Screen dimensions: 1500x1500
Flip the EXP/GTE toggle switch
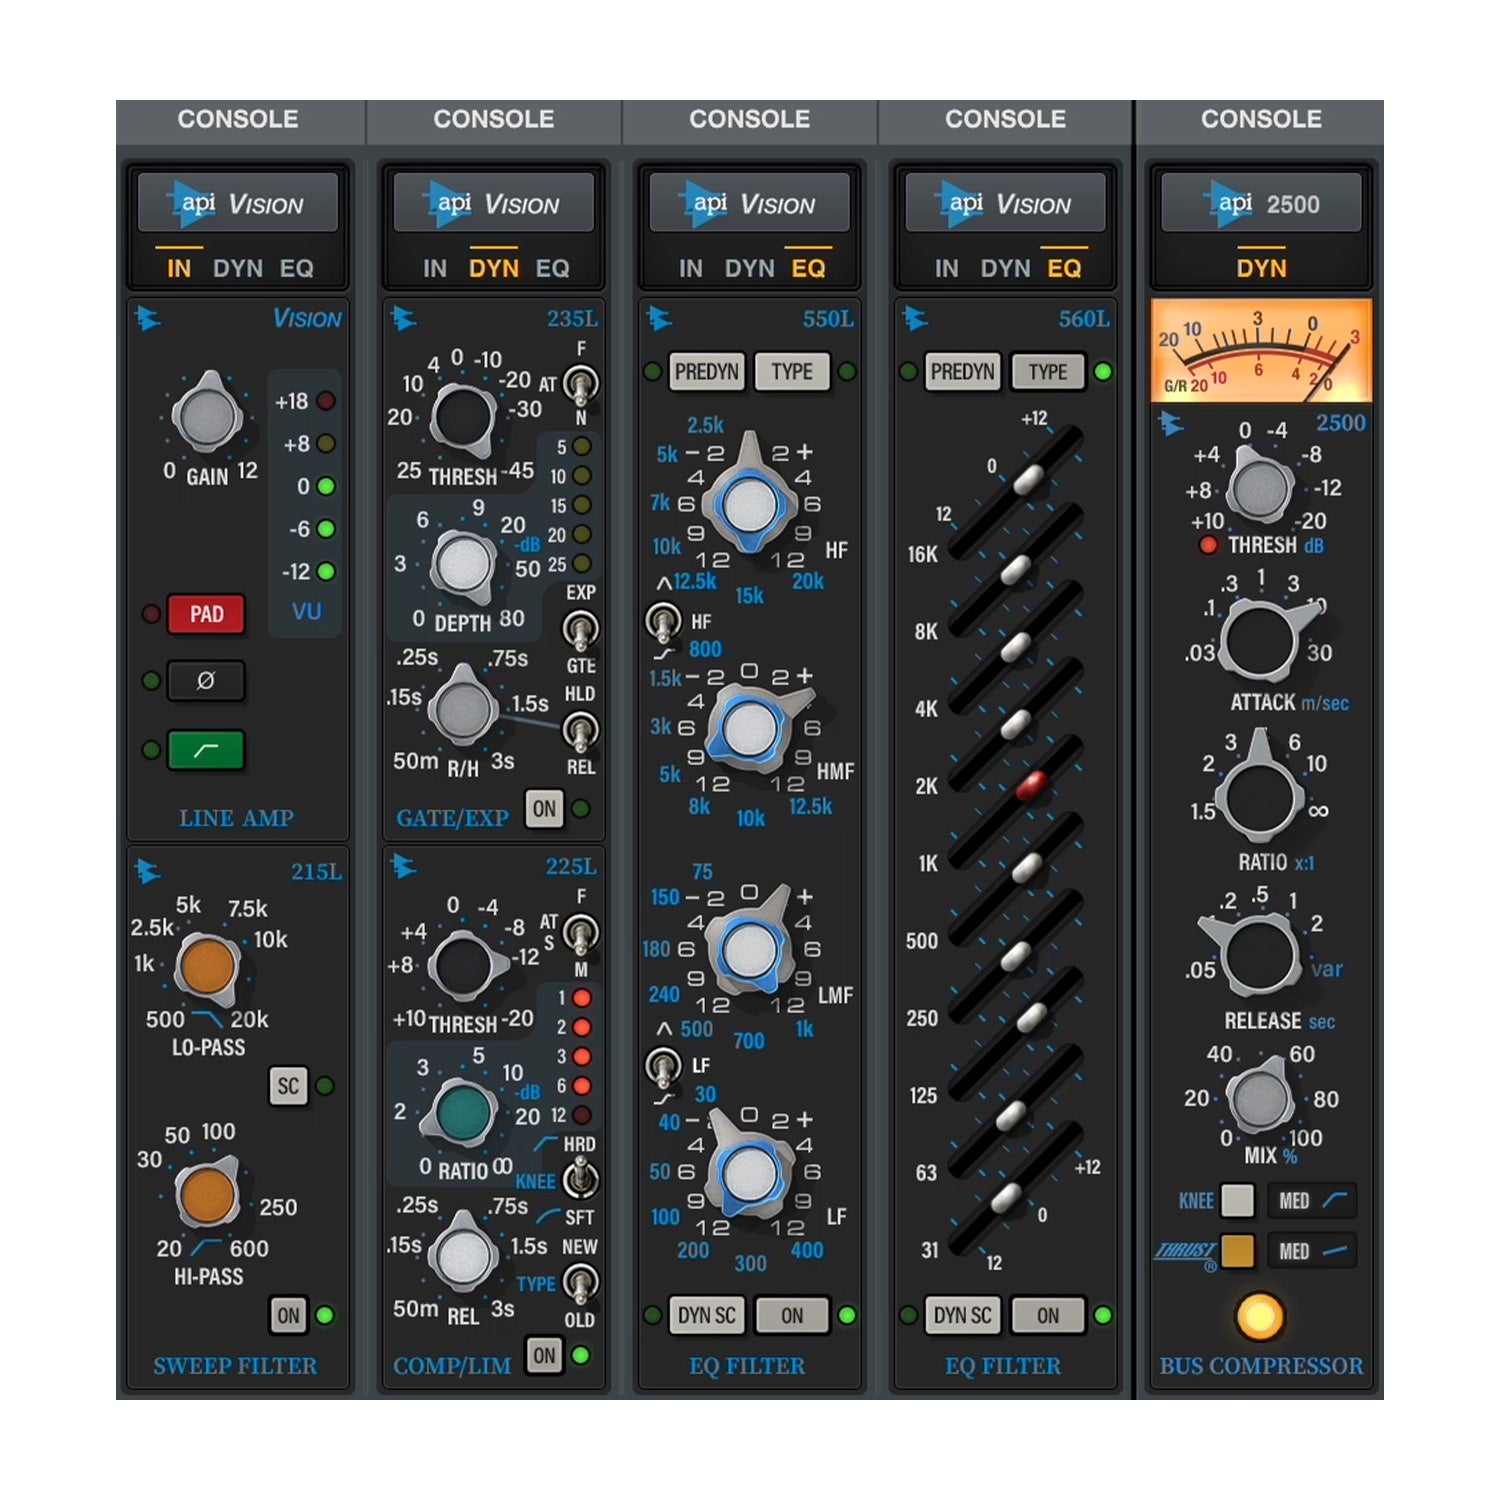[580, 629]
